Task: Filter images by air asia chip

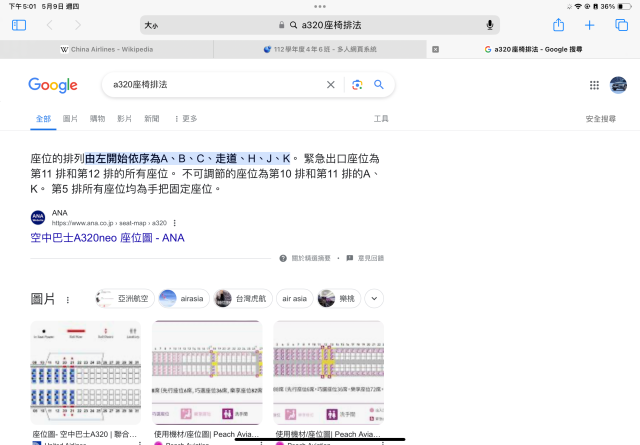Action: (294, 298)
